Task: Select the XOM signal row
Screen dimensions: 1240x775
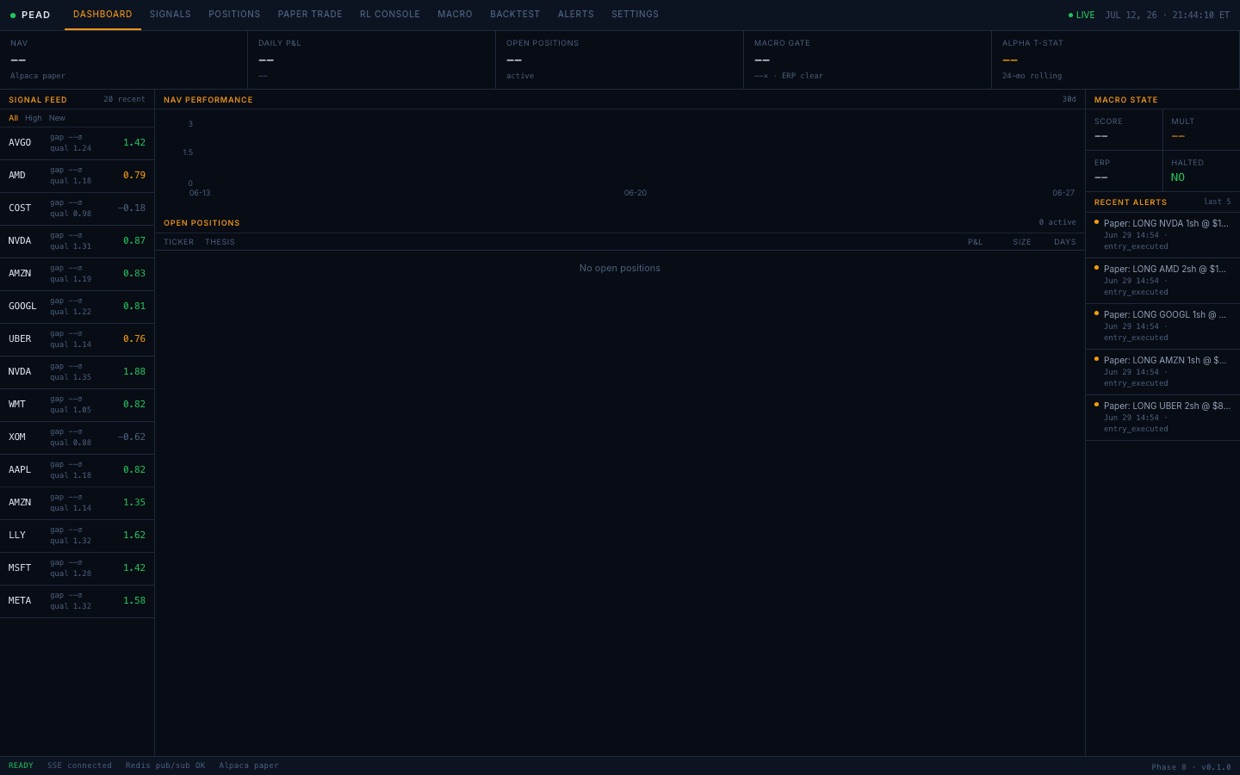Action: pos(77,437)
